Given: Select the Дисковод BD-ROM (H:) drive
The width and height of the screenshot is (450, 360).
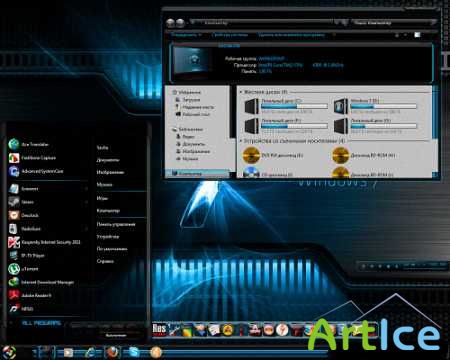Looking at the screenshot, I should click(364, 155).
